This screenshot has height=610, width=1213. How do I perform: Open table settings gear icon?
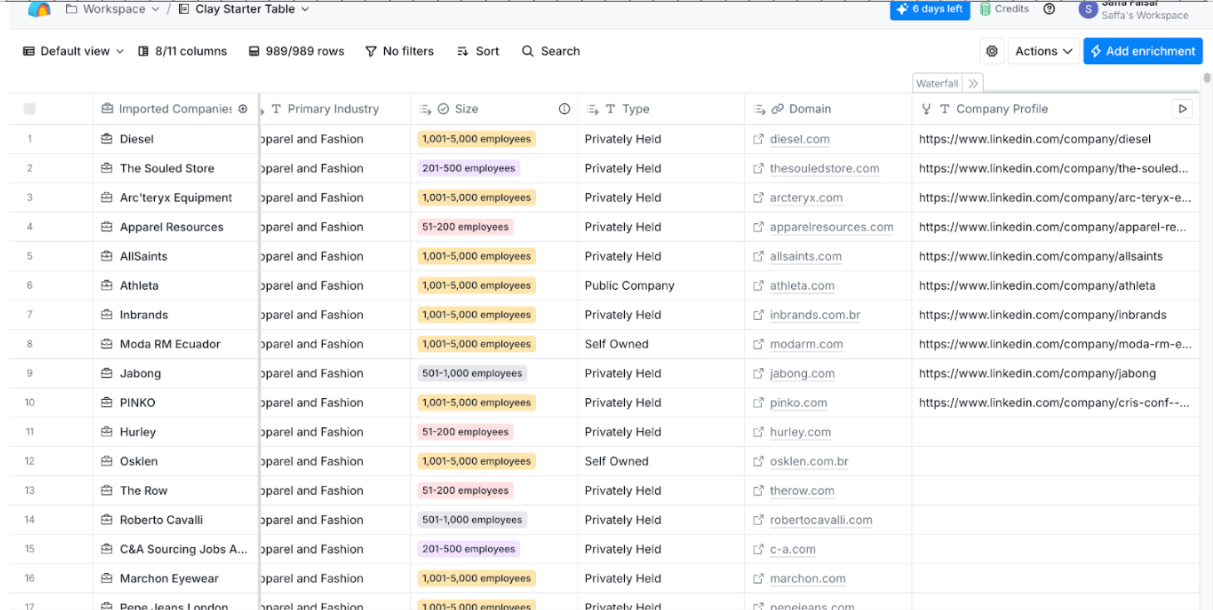[992, 51]
